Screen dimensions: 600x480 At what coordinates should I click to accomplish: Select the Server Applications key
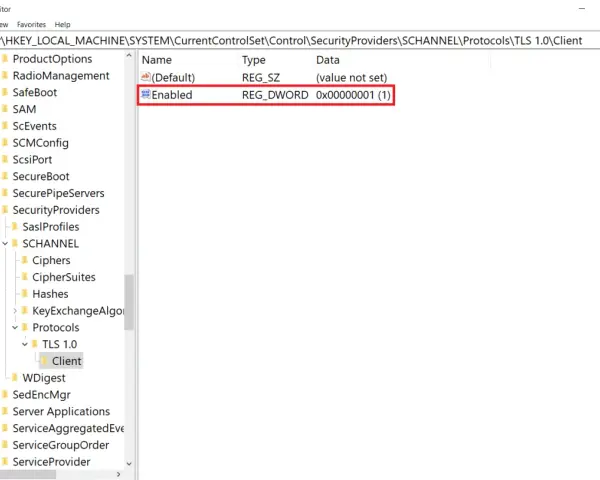61,411
